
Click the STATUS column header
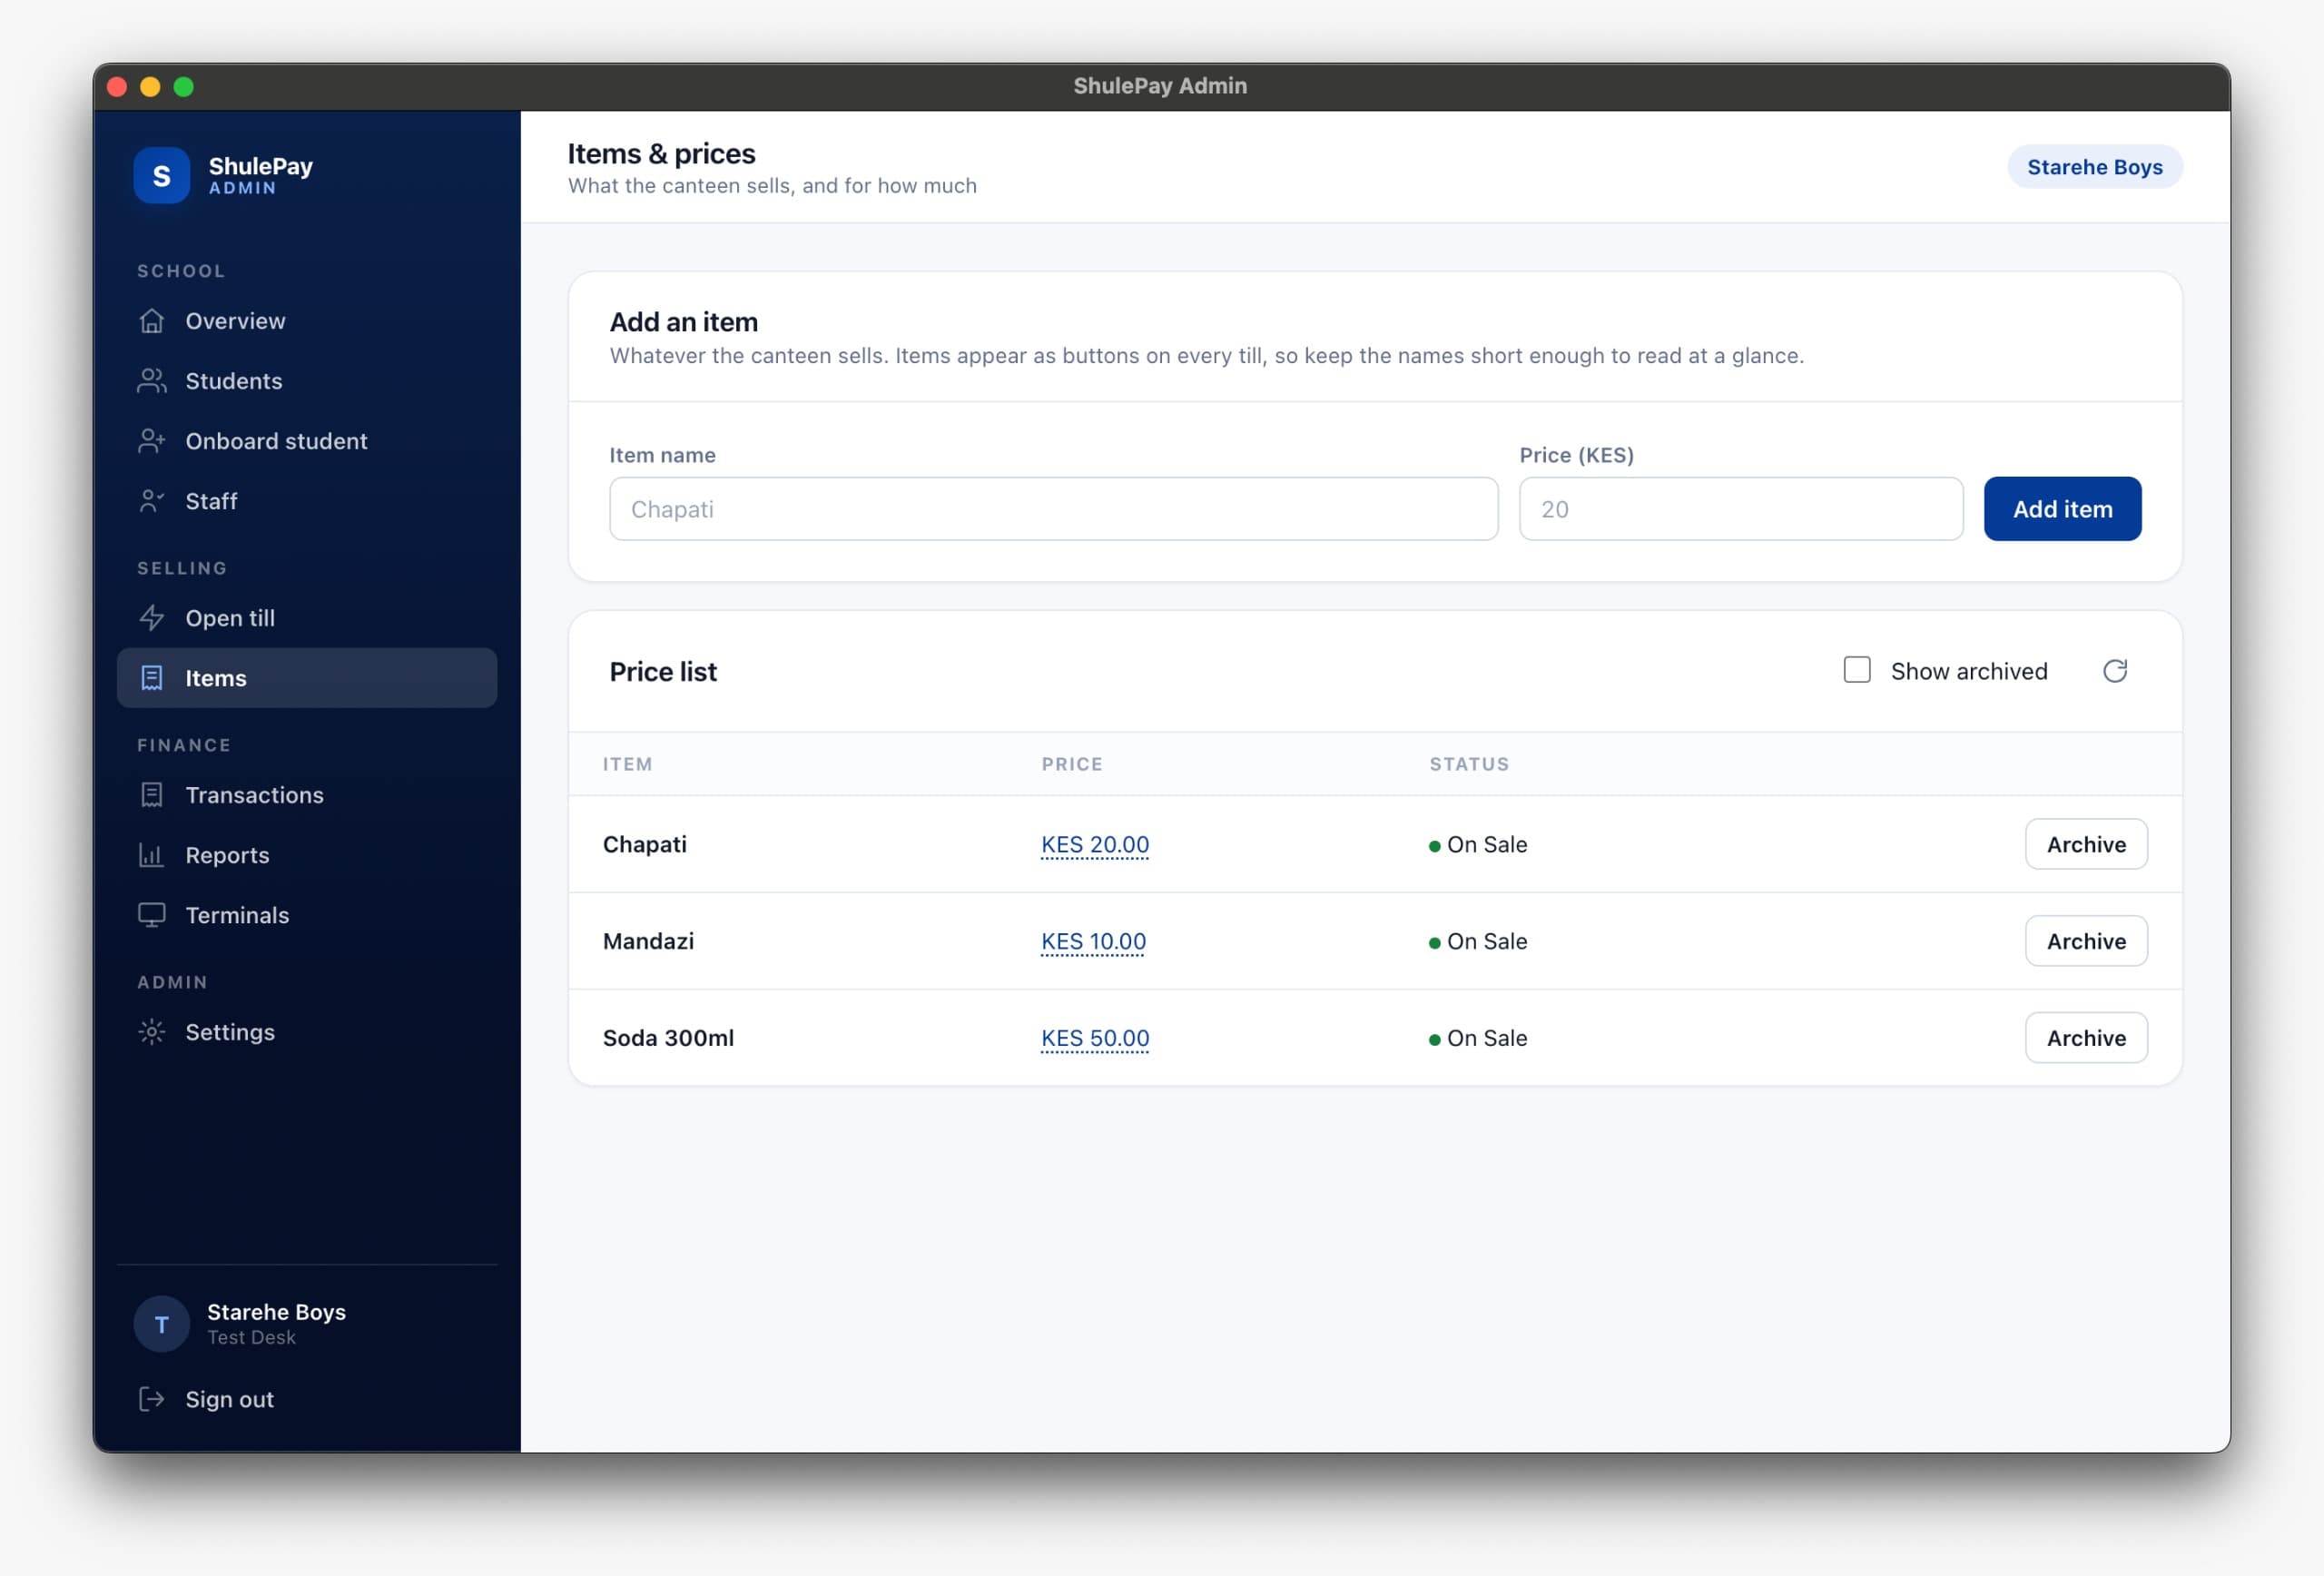(1469, 764)
